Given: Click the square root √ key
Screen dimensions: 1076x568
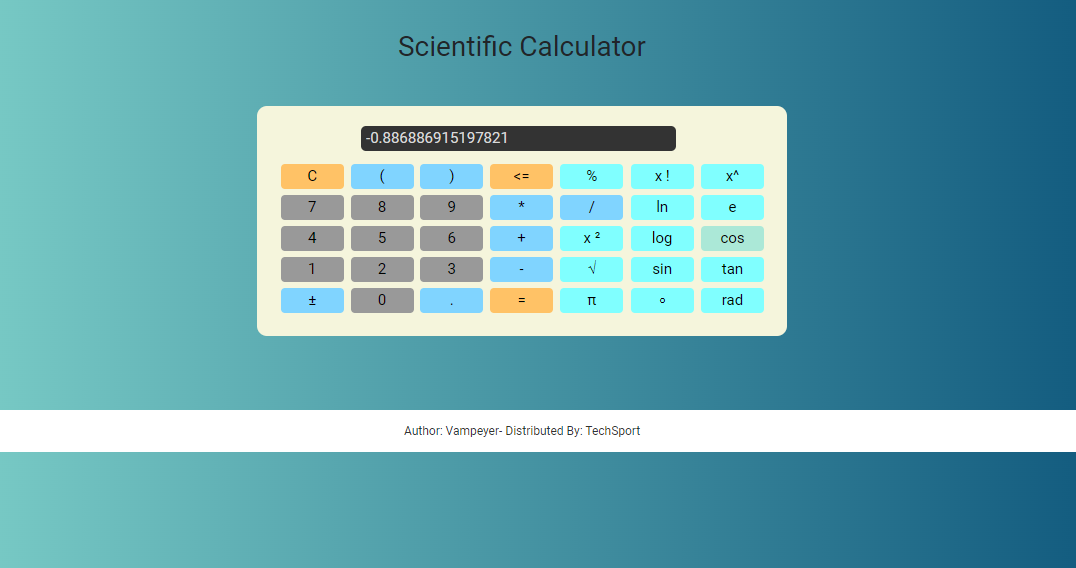Looking at the screenshot, I should (592, 270).
